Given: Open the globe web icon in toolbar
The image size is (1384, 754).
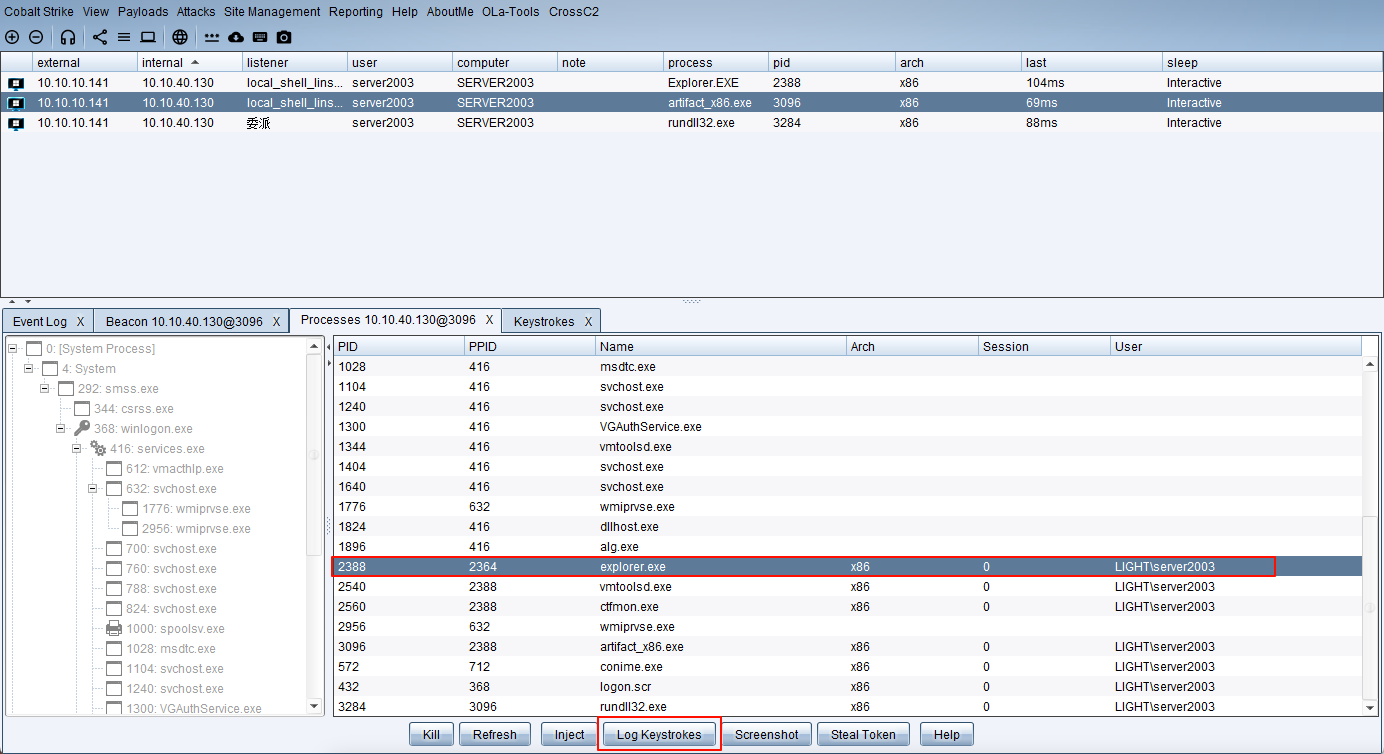Looking at the screenshot, I should click(180, 37).
